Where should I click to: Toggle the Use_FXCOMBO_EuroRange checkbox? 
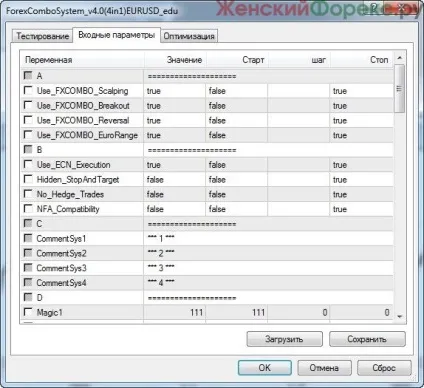[28, 135]
